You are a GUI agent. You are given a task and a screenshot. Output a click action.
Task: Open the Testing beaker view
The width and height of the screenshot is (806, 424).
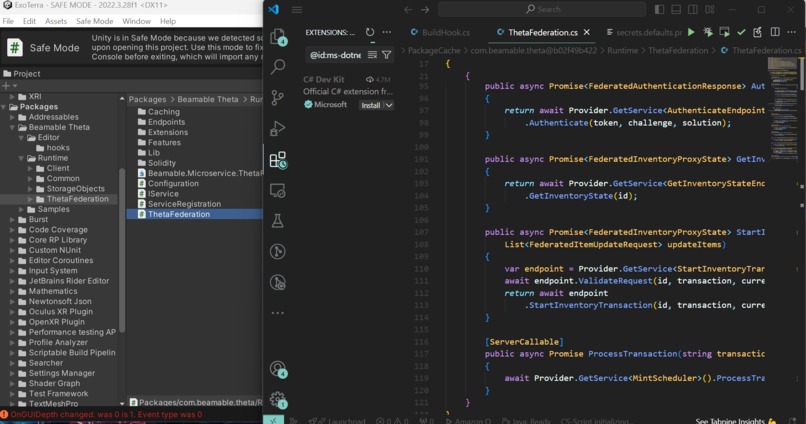(278, 221)
